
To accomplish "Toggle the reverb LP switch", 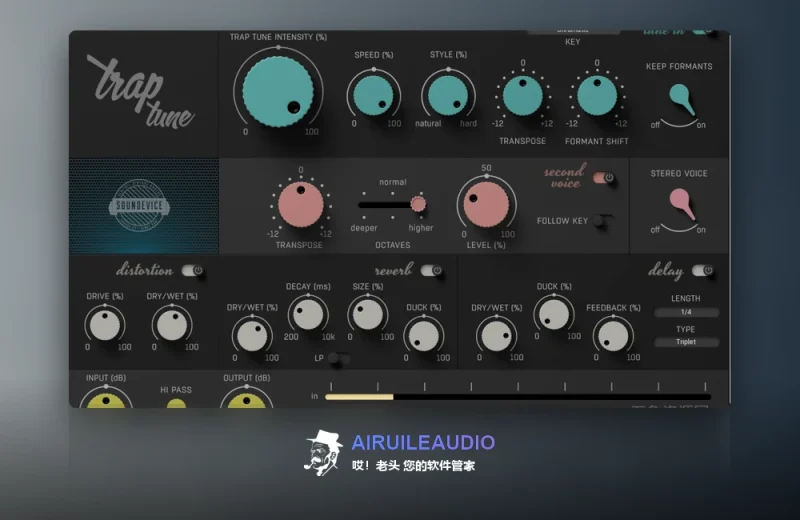I will [x=338, y=358].
